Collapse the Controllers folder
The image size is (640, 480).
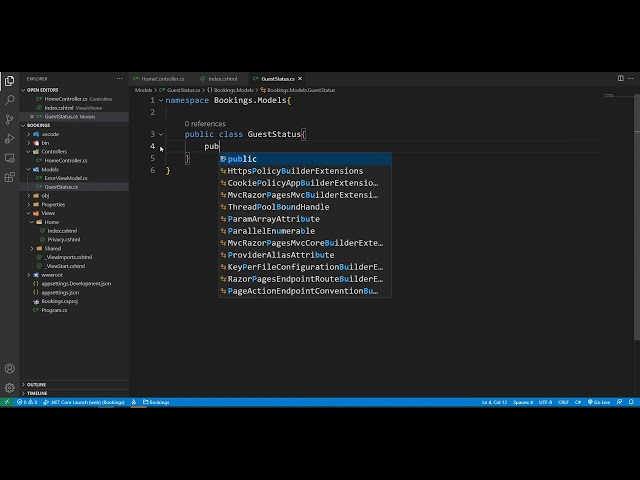pos(54,151)
